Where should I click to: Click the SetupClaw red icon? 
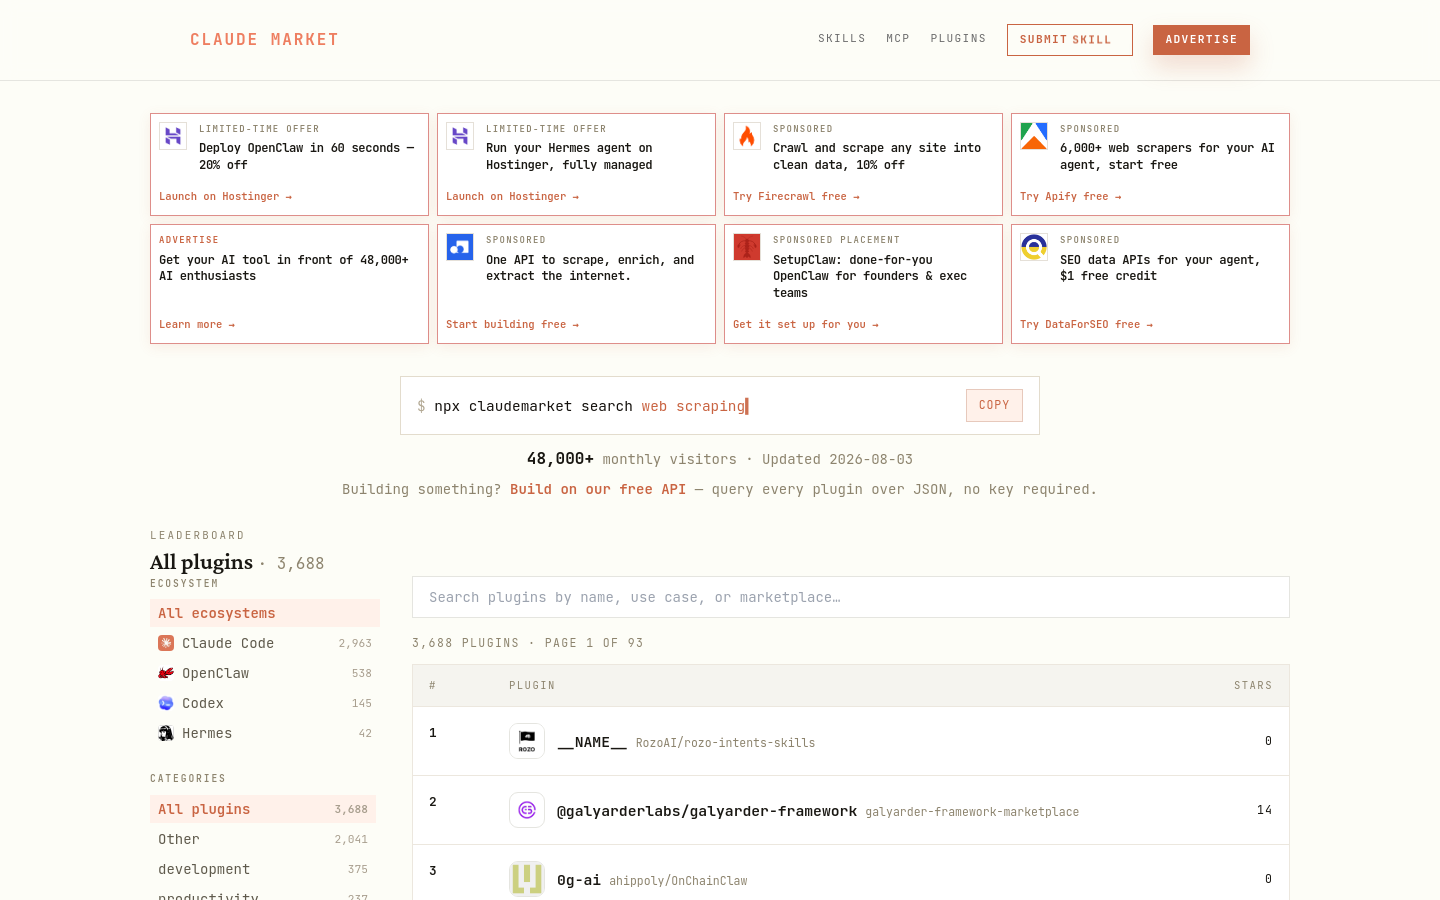tap(747, 247)
